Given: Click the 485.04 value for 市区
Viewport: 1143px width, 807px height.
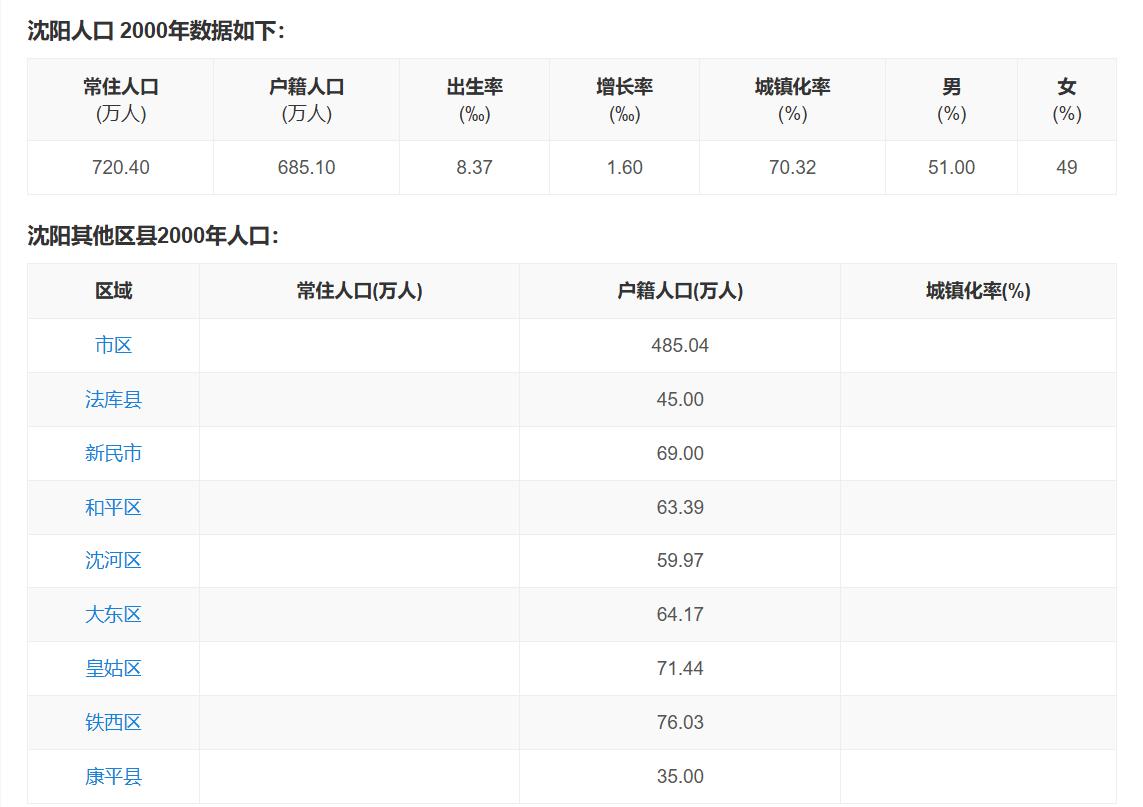Looking at the screenshot, I should pyautogui.click(x=680, y=345).
